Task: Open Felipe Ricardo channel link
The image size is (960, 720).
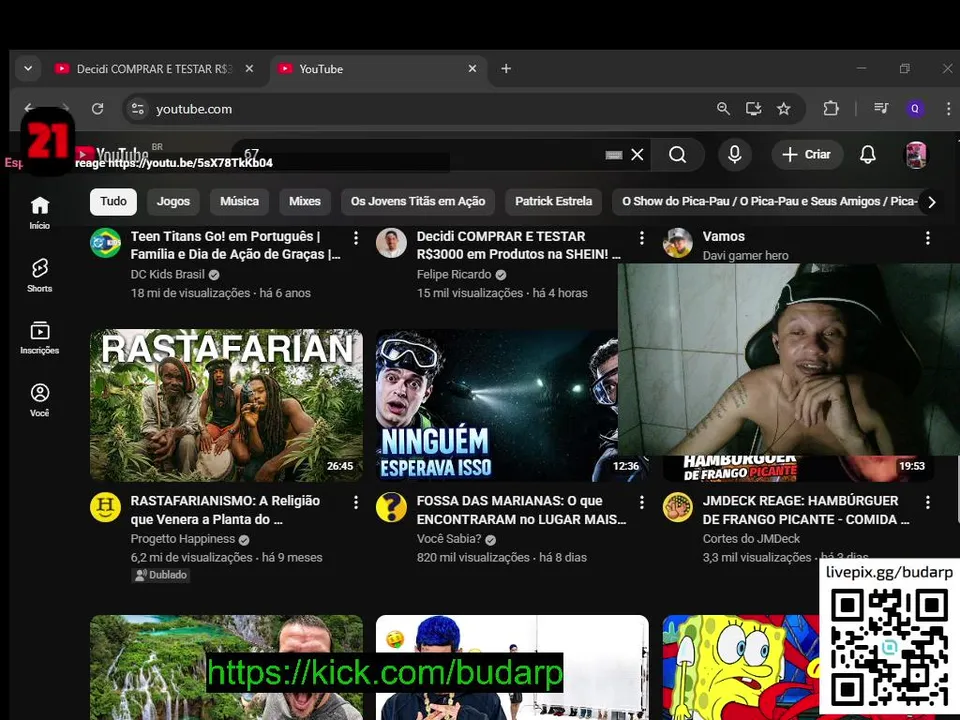Action: (x=454, y=274)
